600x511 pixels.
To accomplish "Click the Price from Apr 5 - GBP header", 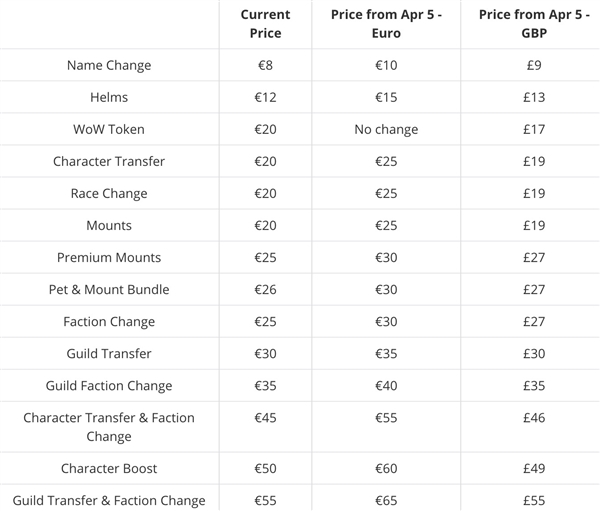I will (527, 24).
